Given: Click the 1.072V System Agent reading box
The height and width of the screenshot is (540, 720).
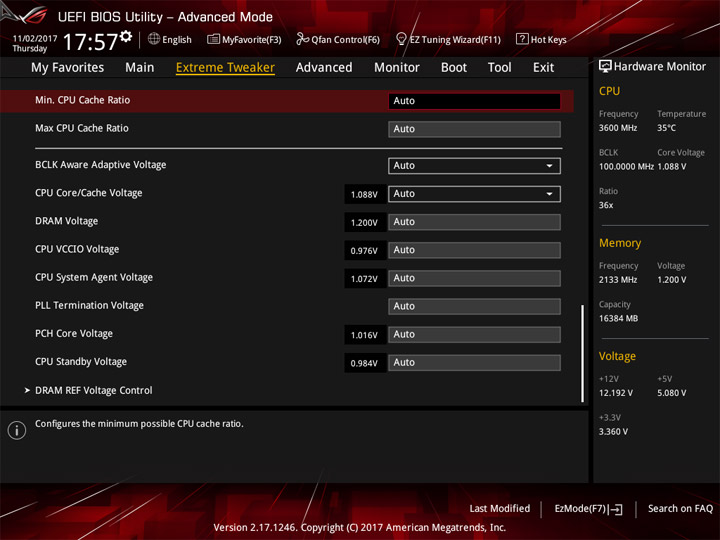Looking at the screenshot, I should pyautogui.click(x=364, y=279).
